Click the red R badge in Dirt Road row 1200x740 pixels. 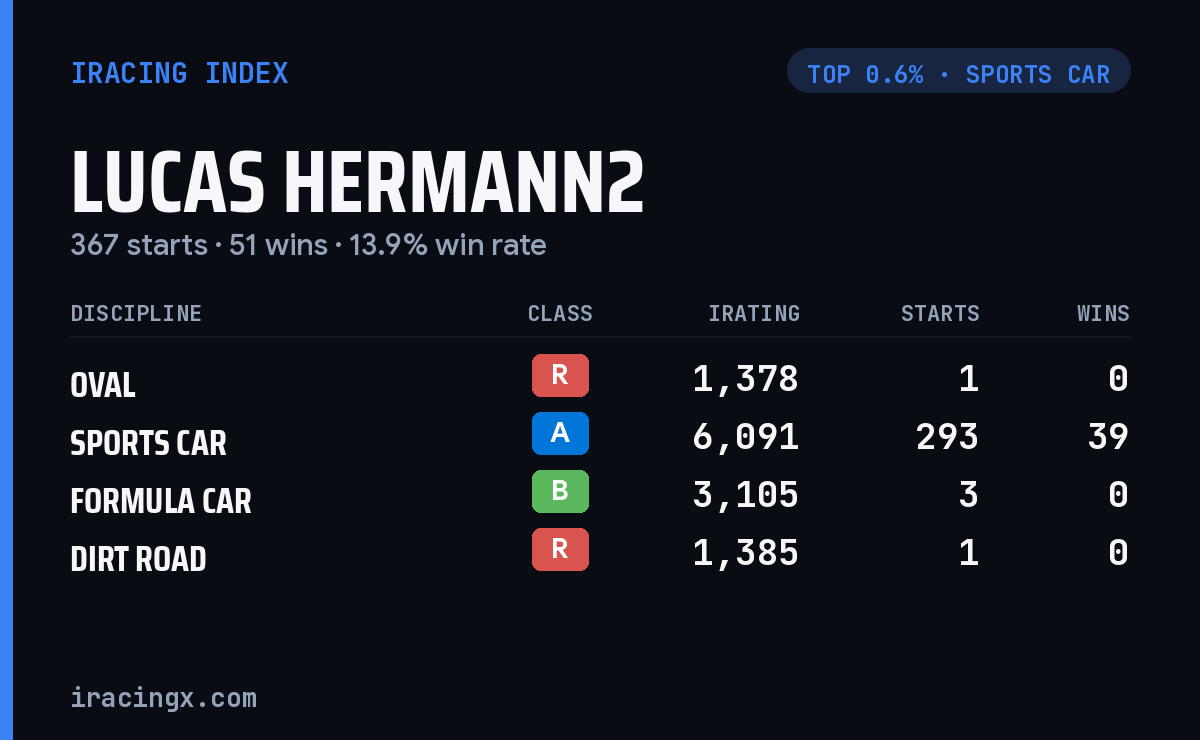coord(560,549)
